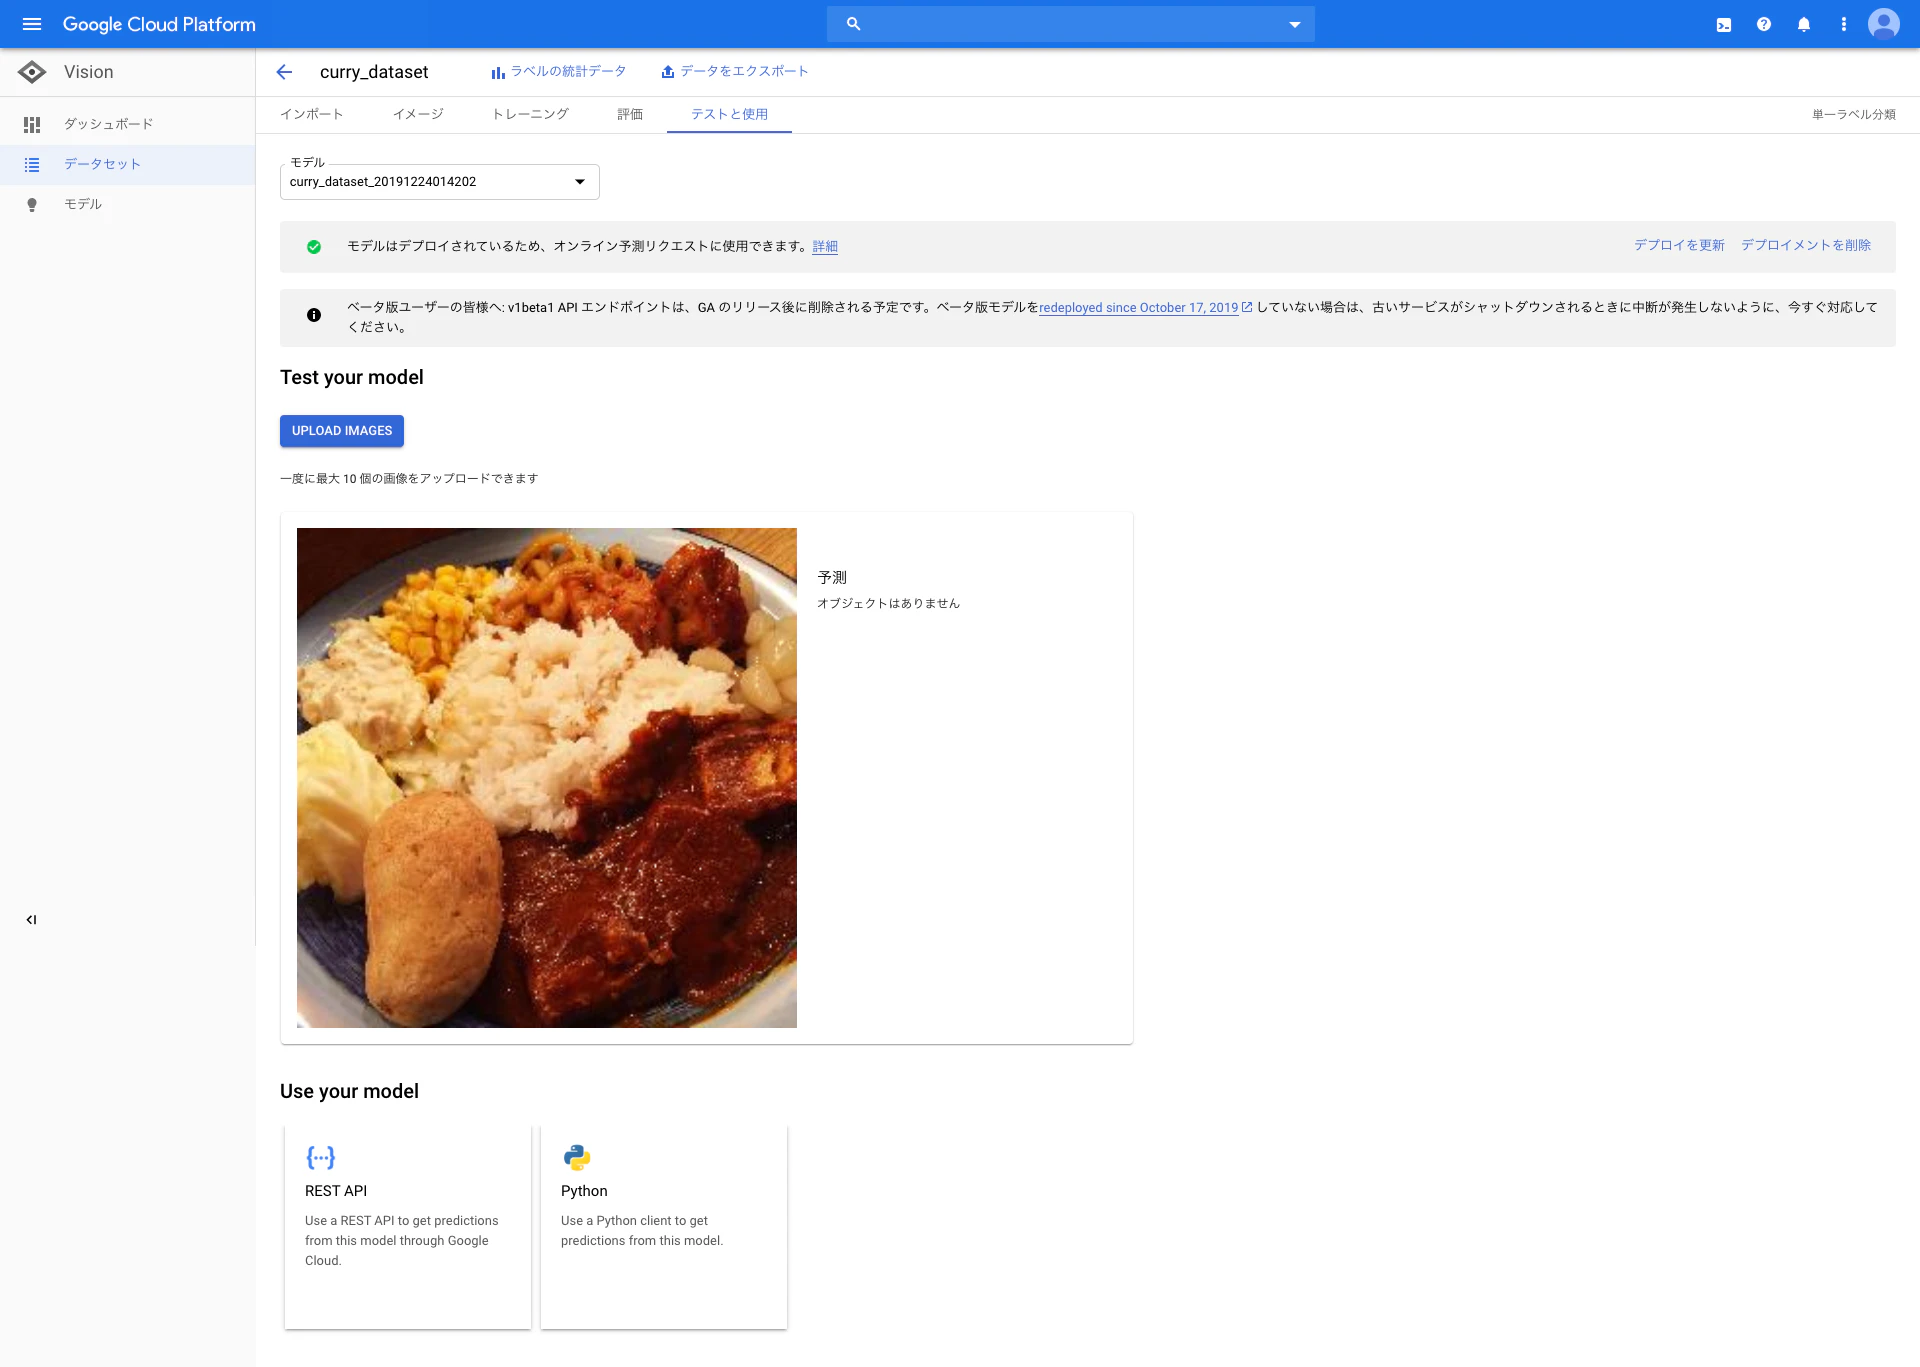Select モデル in sidebar
This screenshot has height=1367, width=1920.
click(127, 204)
